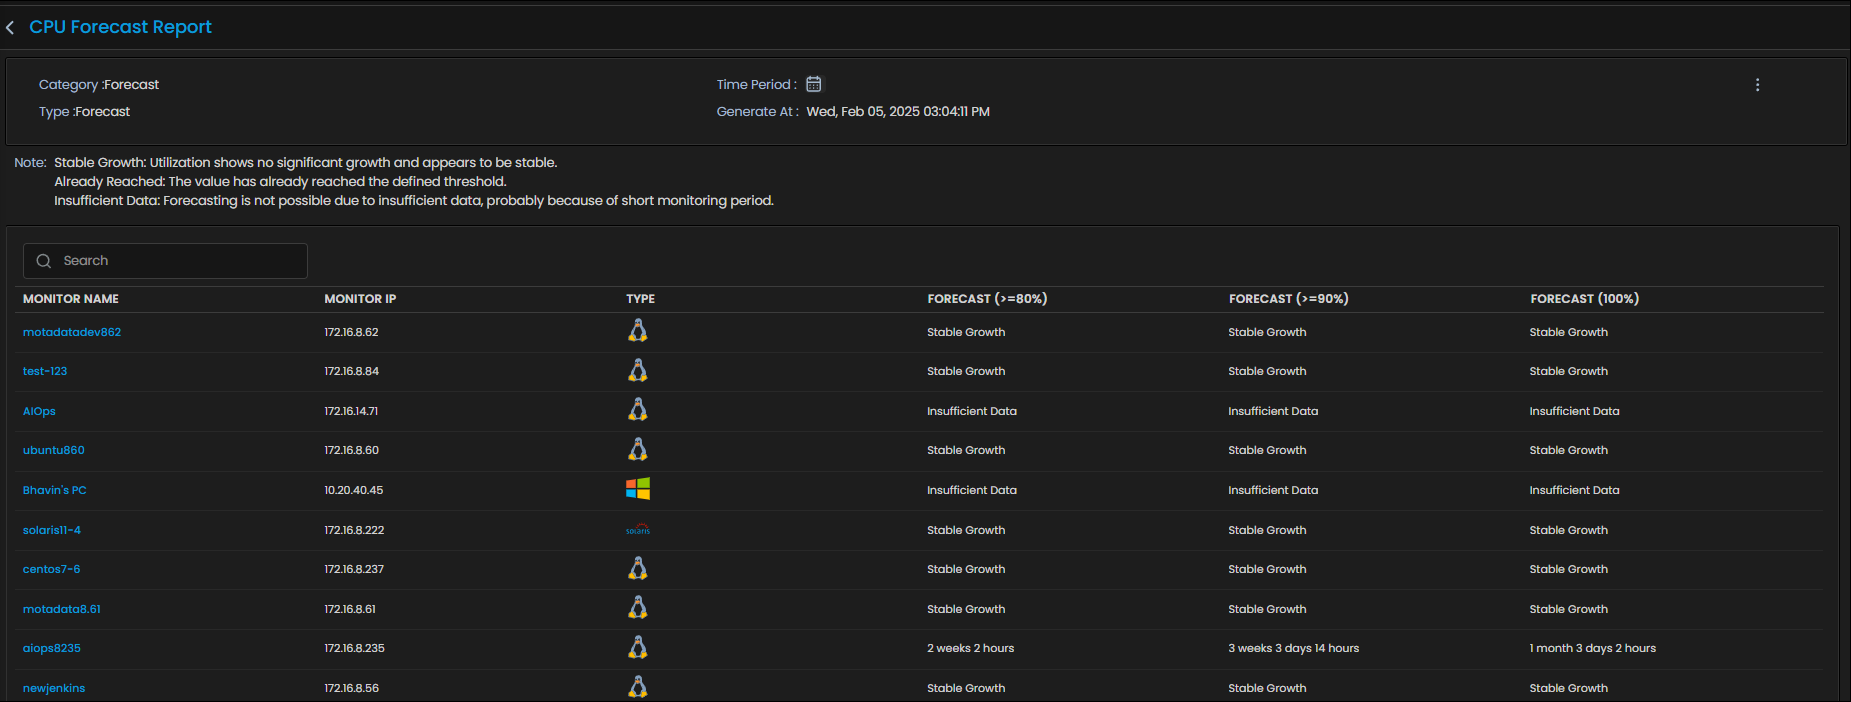Image resolution: width=1851 pixels, height=702 pixels.
Task: Click the CPU Forecast Report title
Action: click(x=120, y=27)
